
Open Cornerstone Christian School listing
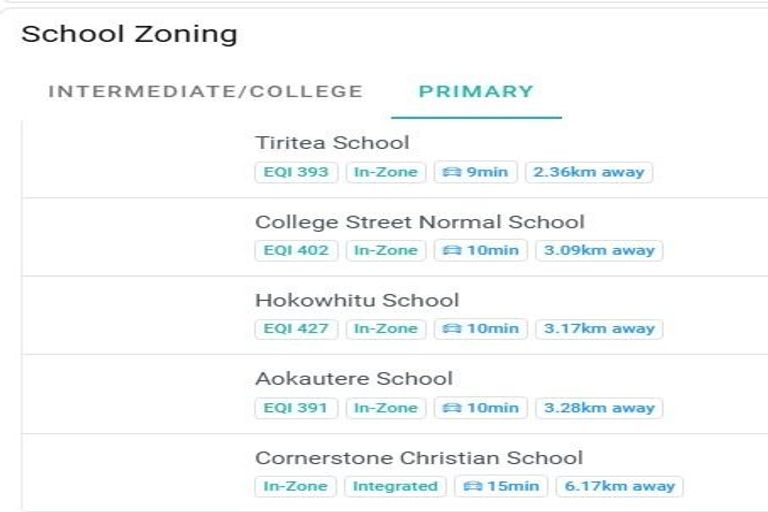(419, 458)
